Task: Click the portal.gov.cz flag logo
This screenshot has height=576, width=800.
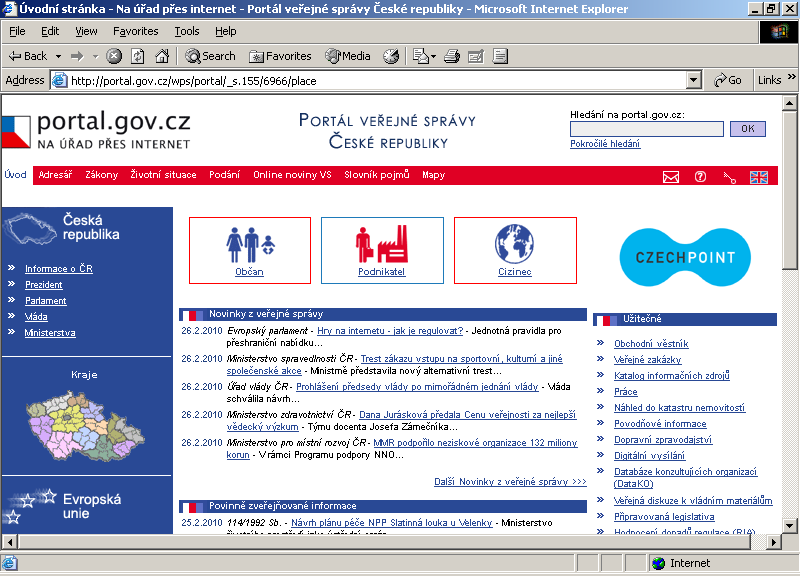Action: tap(16, 132)
